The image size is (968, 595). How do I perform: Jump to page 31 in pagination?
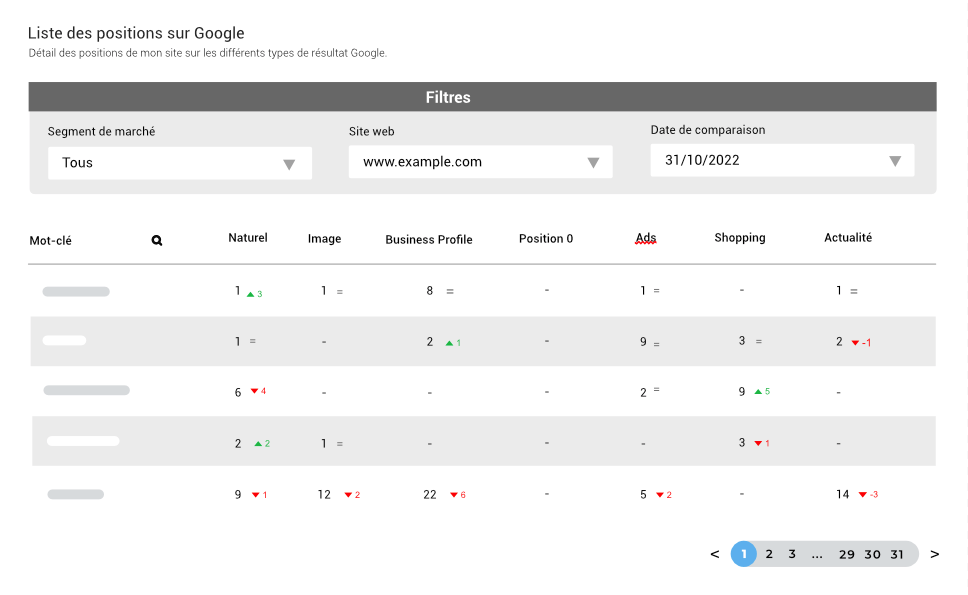(897, 554)
